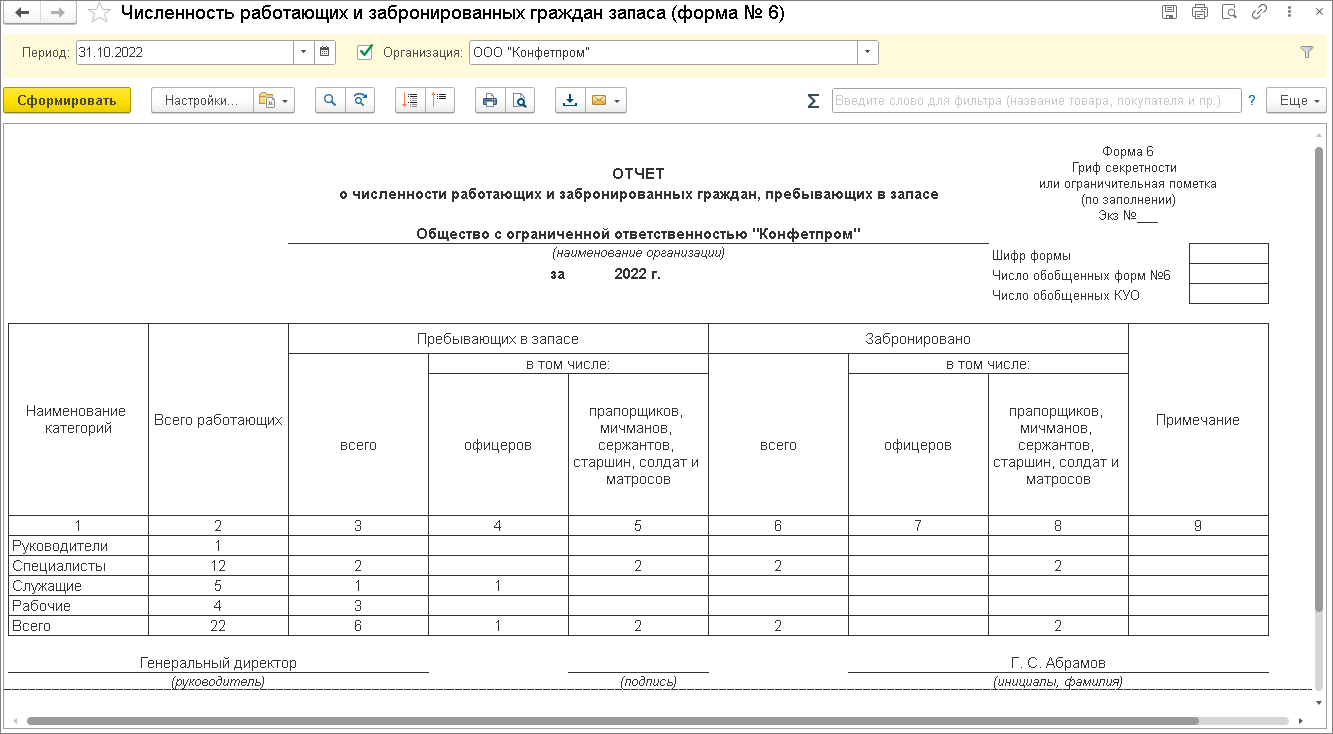Click the horizontal scrollbar at the bottom
The width and height of the screenshot is (1333, 734).
pos(613,720)
